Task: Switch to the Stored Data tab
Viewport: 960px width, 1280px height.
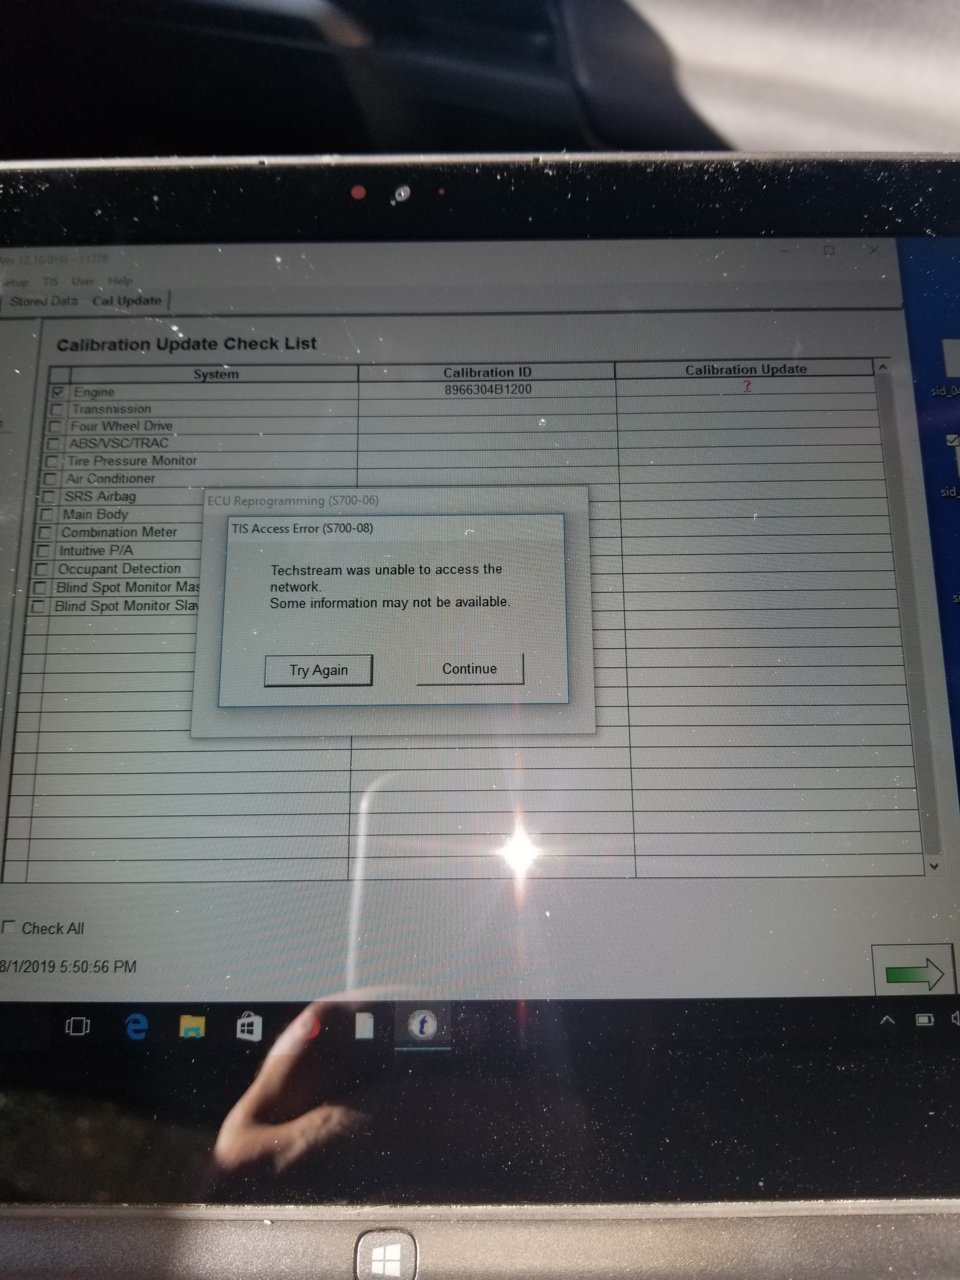Action: [x=43, y=301]
